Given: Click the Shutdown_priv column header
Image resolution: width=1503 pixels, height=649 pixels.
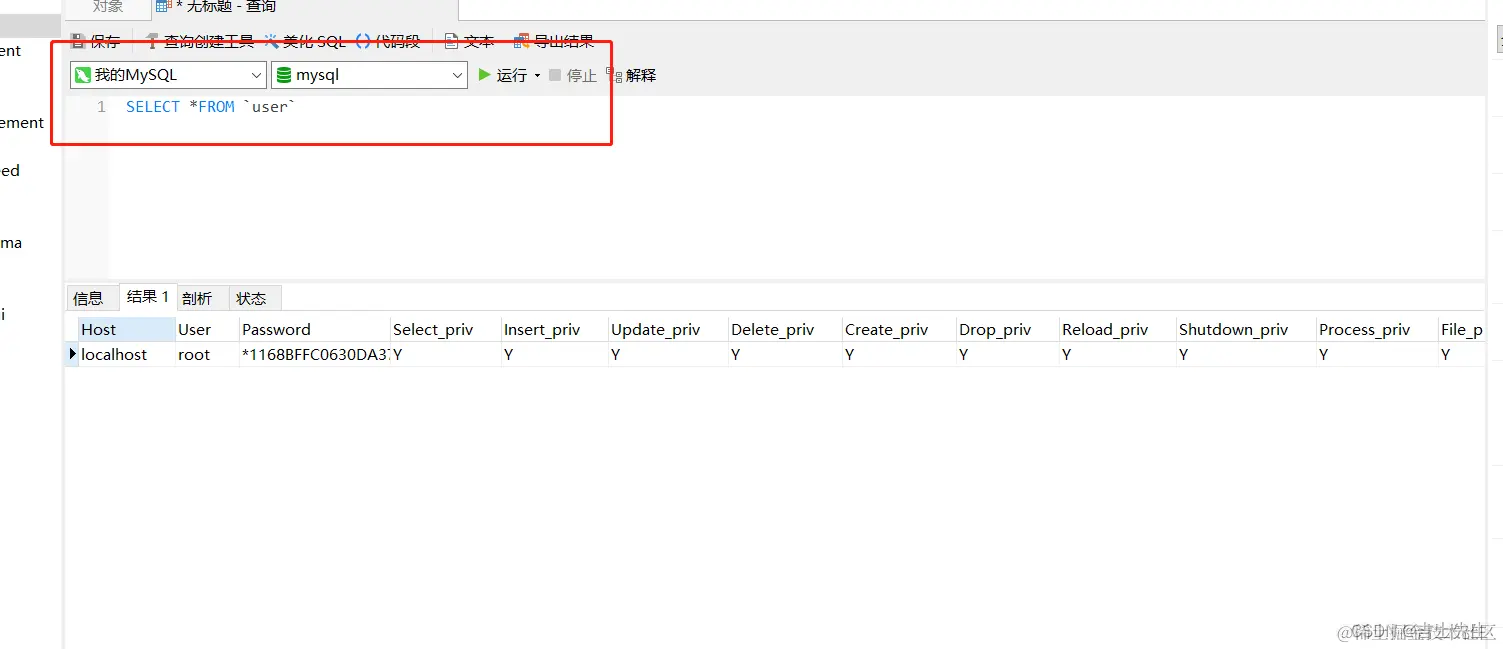Looking at the screenshot, I should coord(1246,329).
